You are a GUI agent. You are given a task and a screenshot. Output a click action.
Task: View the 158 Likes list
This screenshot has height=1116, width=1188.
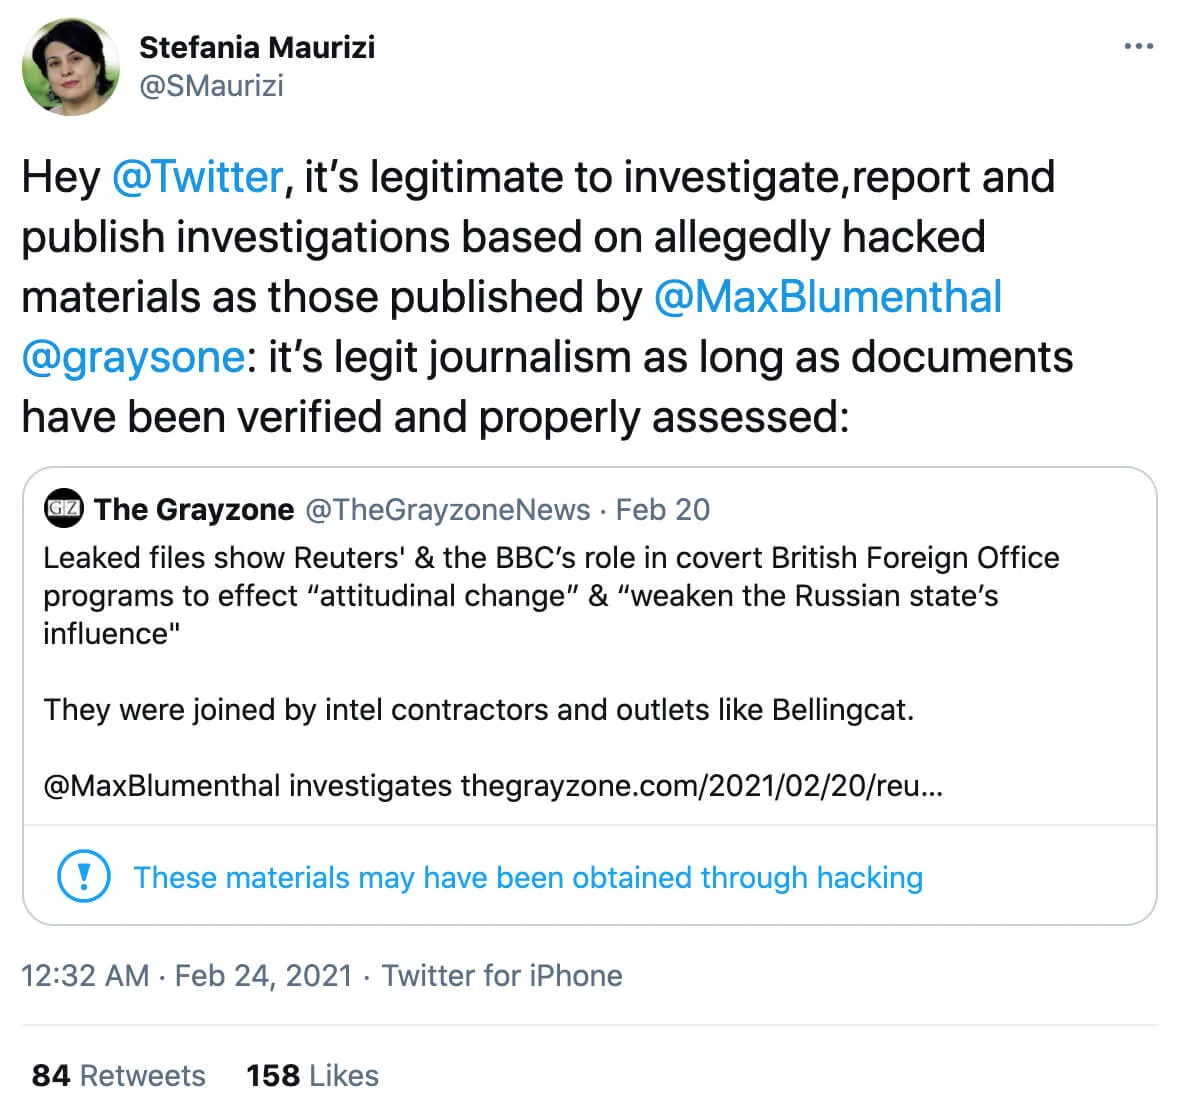tap(312, 1075)
